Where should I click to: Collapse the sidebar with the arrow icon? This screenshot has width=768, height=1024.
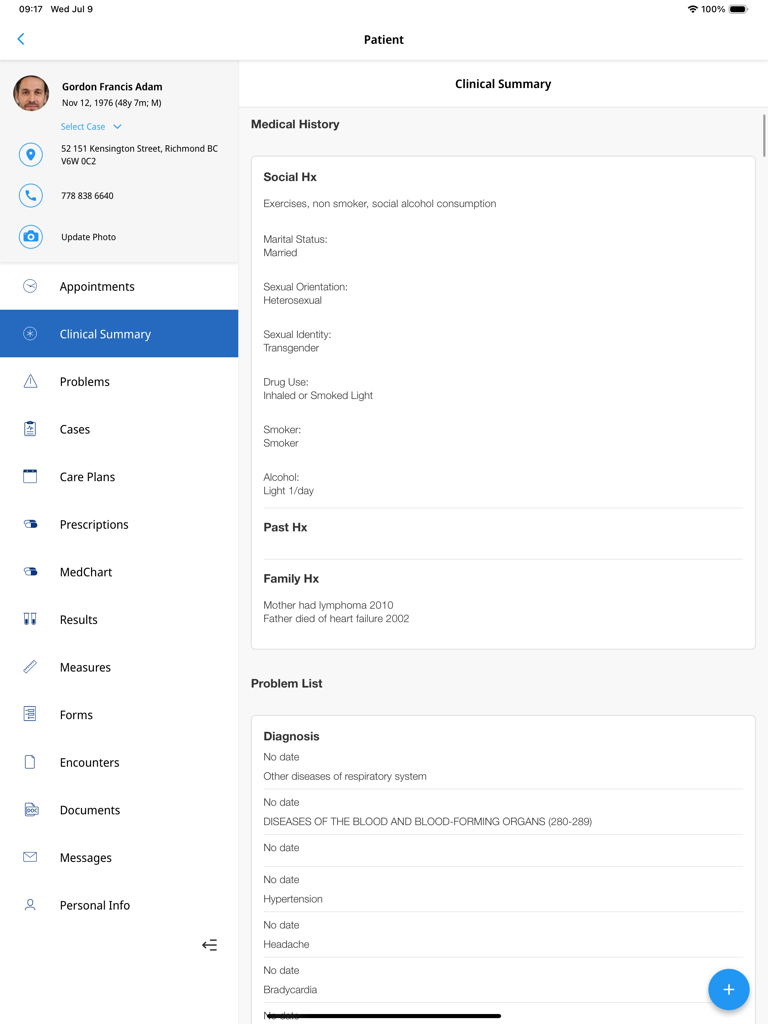pos(209,945)
